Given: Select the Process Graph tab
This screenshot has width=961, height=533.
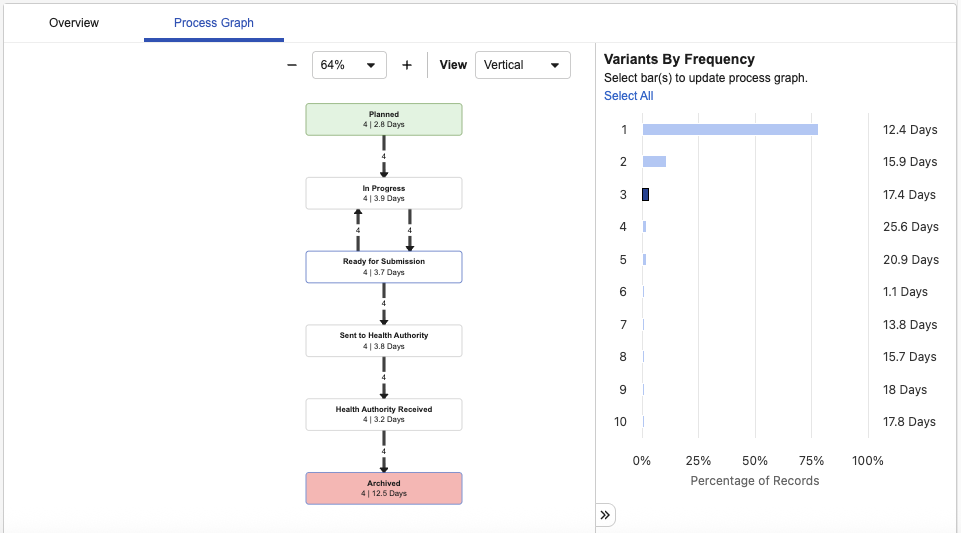Looking at the screenshot, I should pyautogui.click(x=214, y=22).
